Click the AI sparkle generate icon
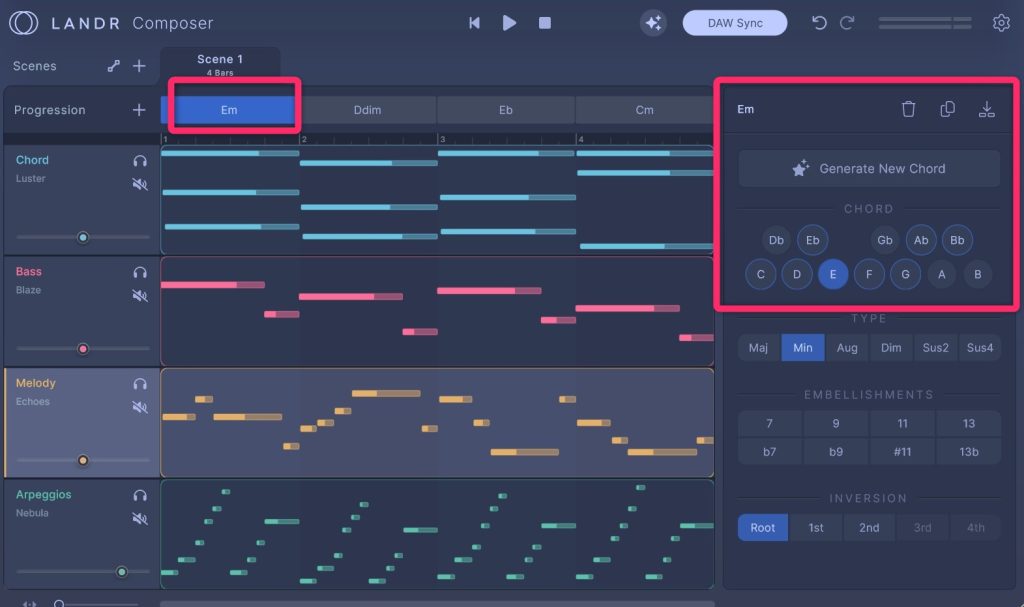Image resolution: width=1024 pixels, height=607 pixels. point(653,23)
